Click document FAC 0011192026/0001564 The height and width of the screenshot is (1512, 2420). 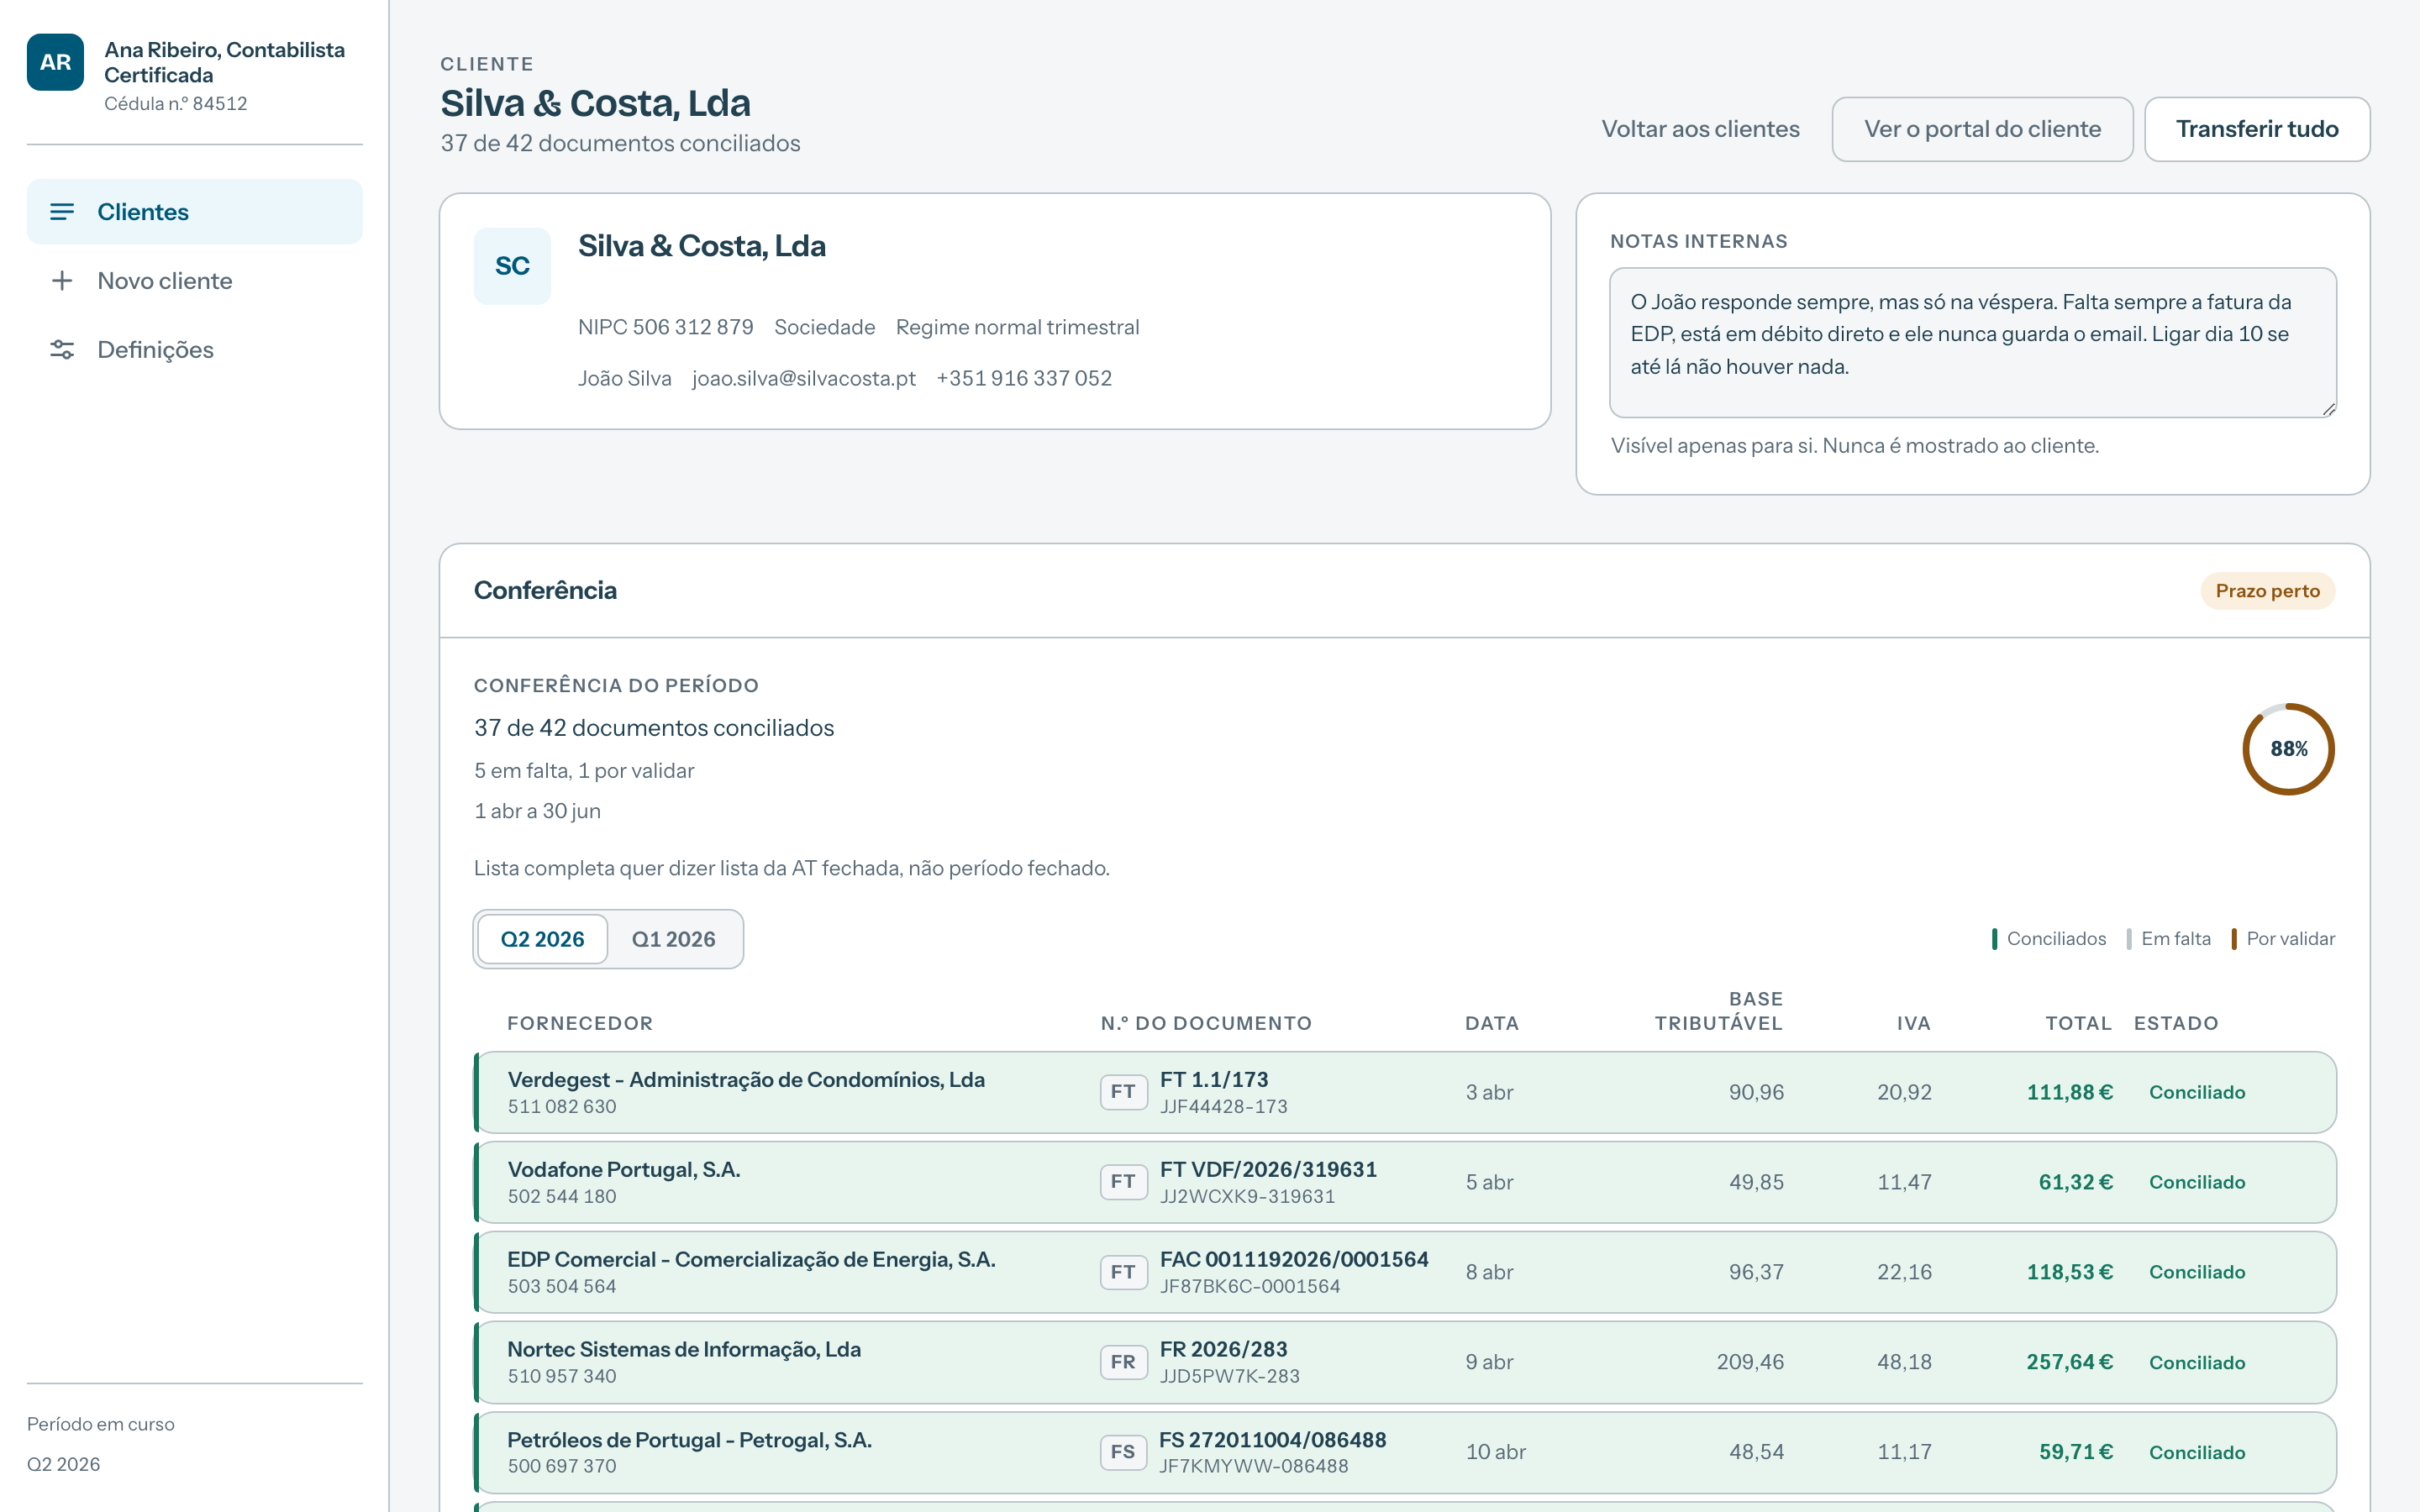(x=1294, y=1260)
